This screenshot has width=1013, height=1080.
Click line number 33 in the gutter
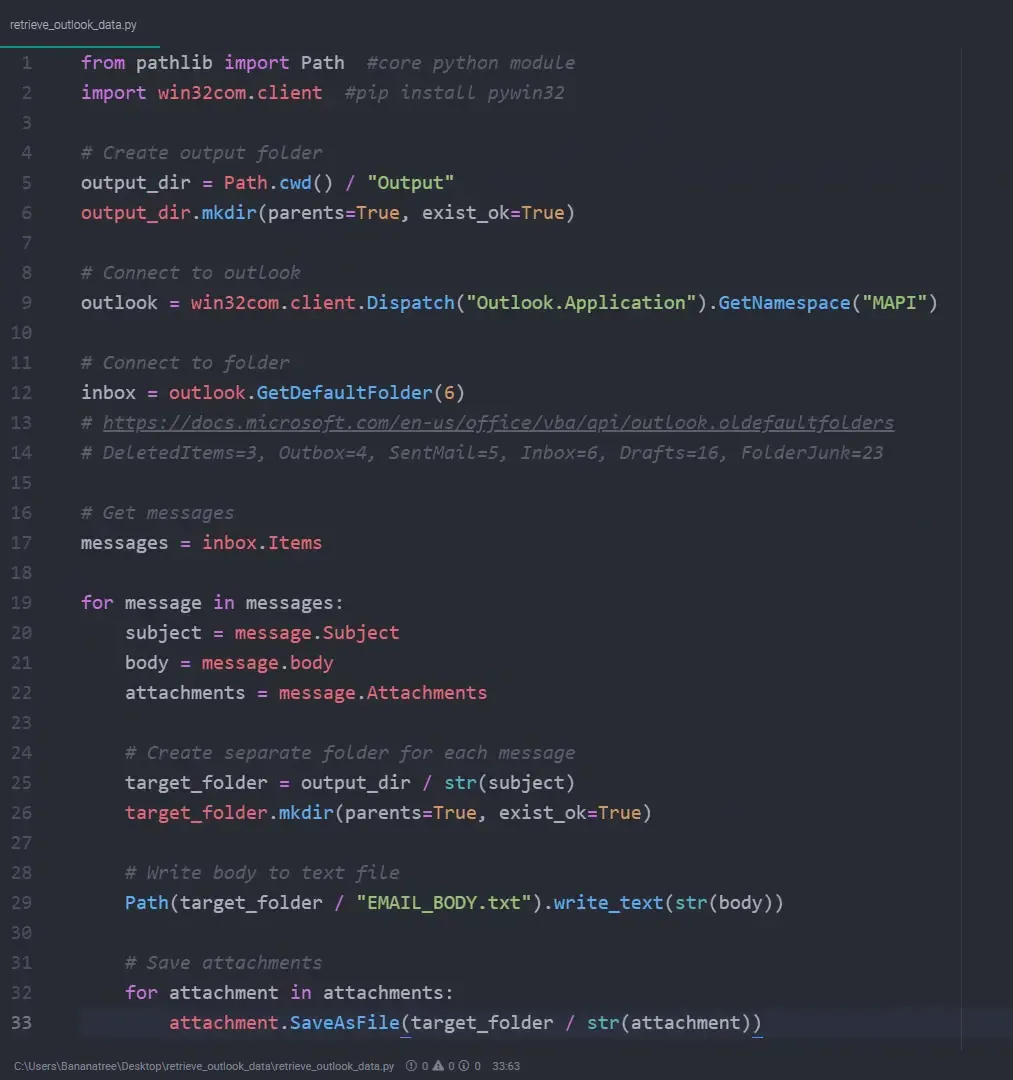22,1023
